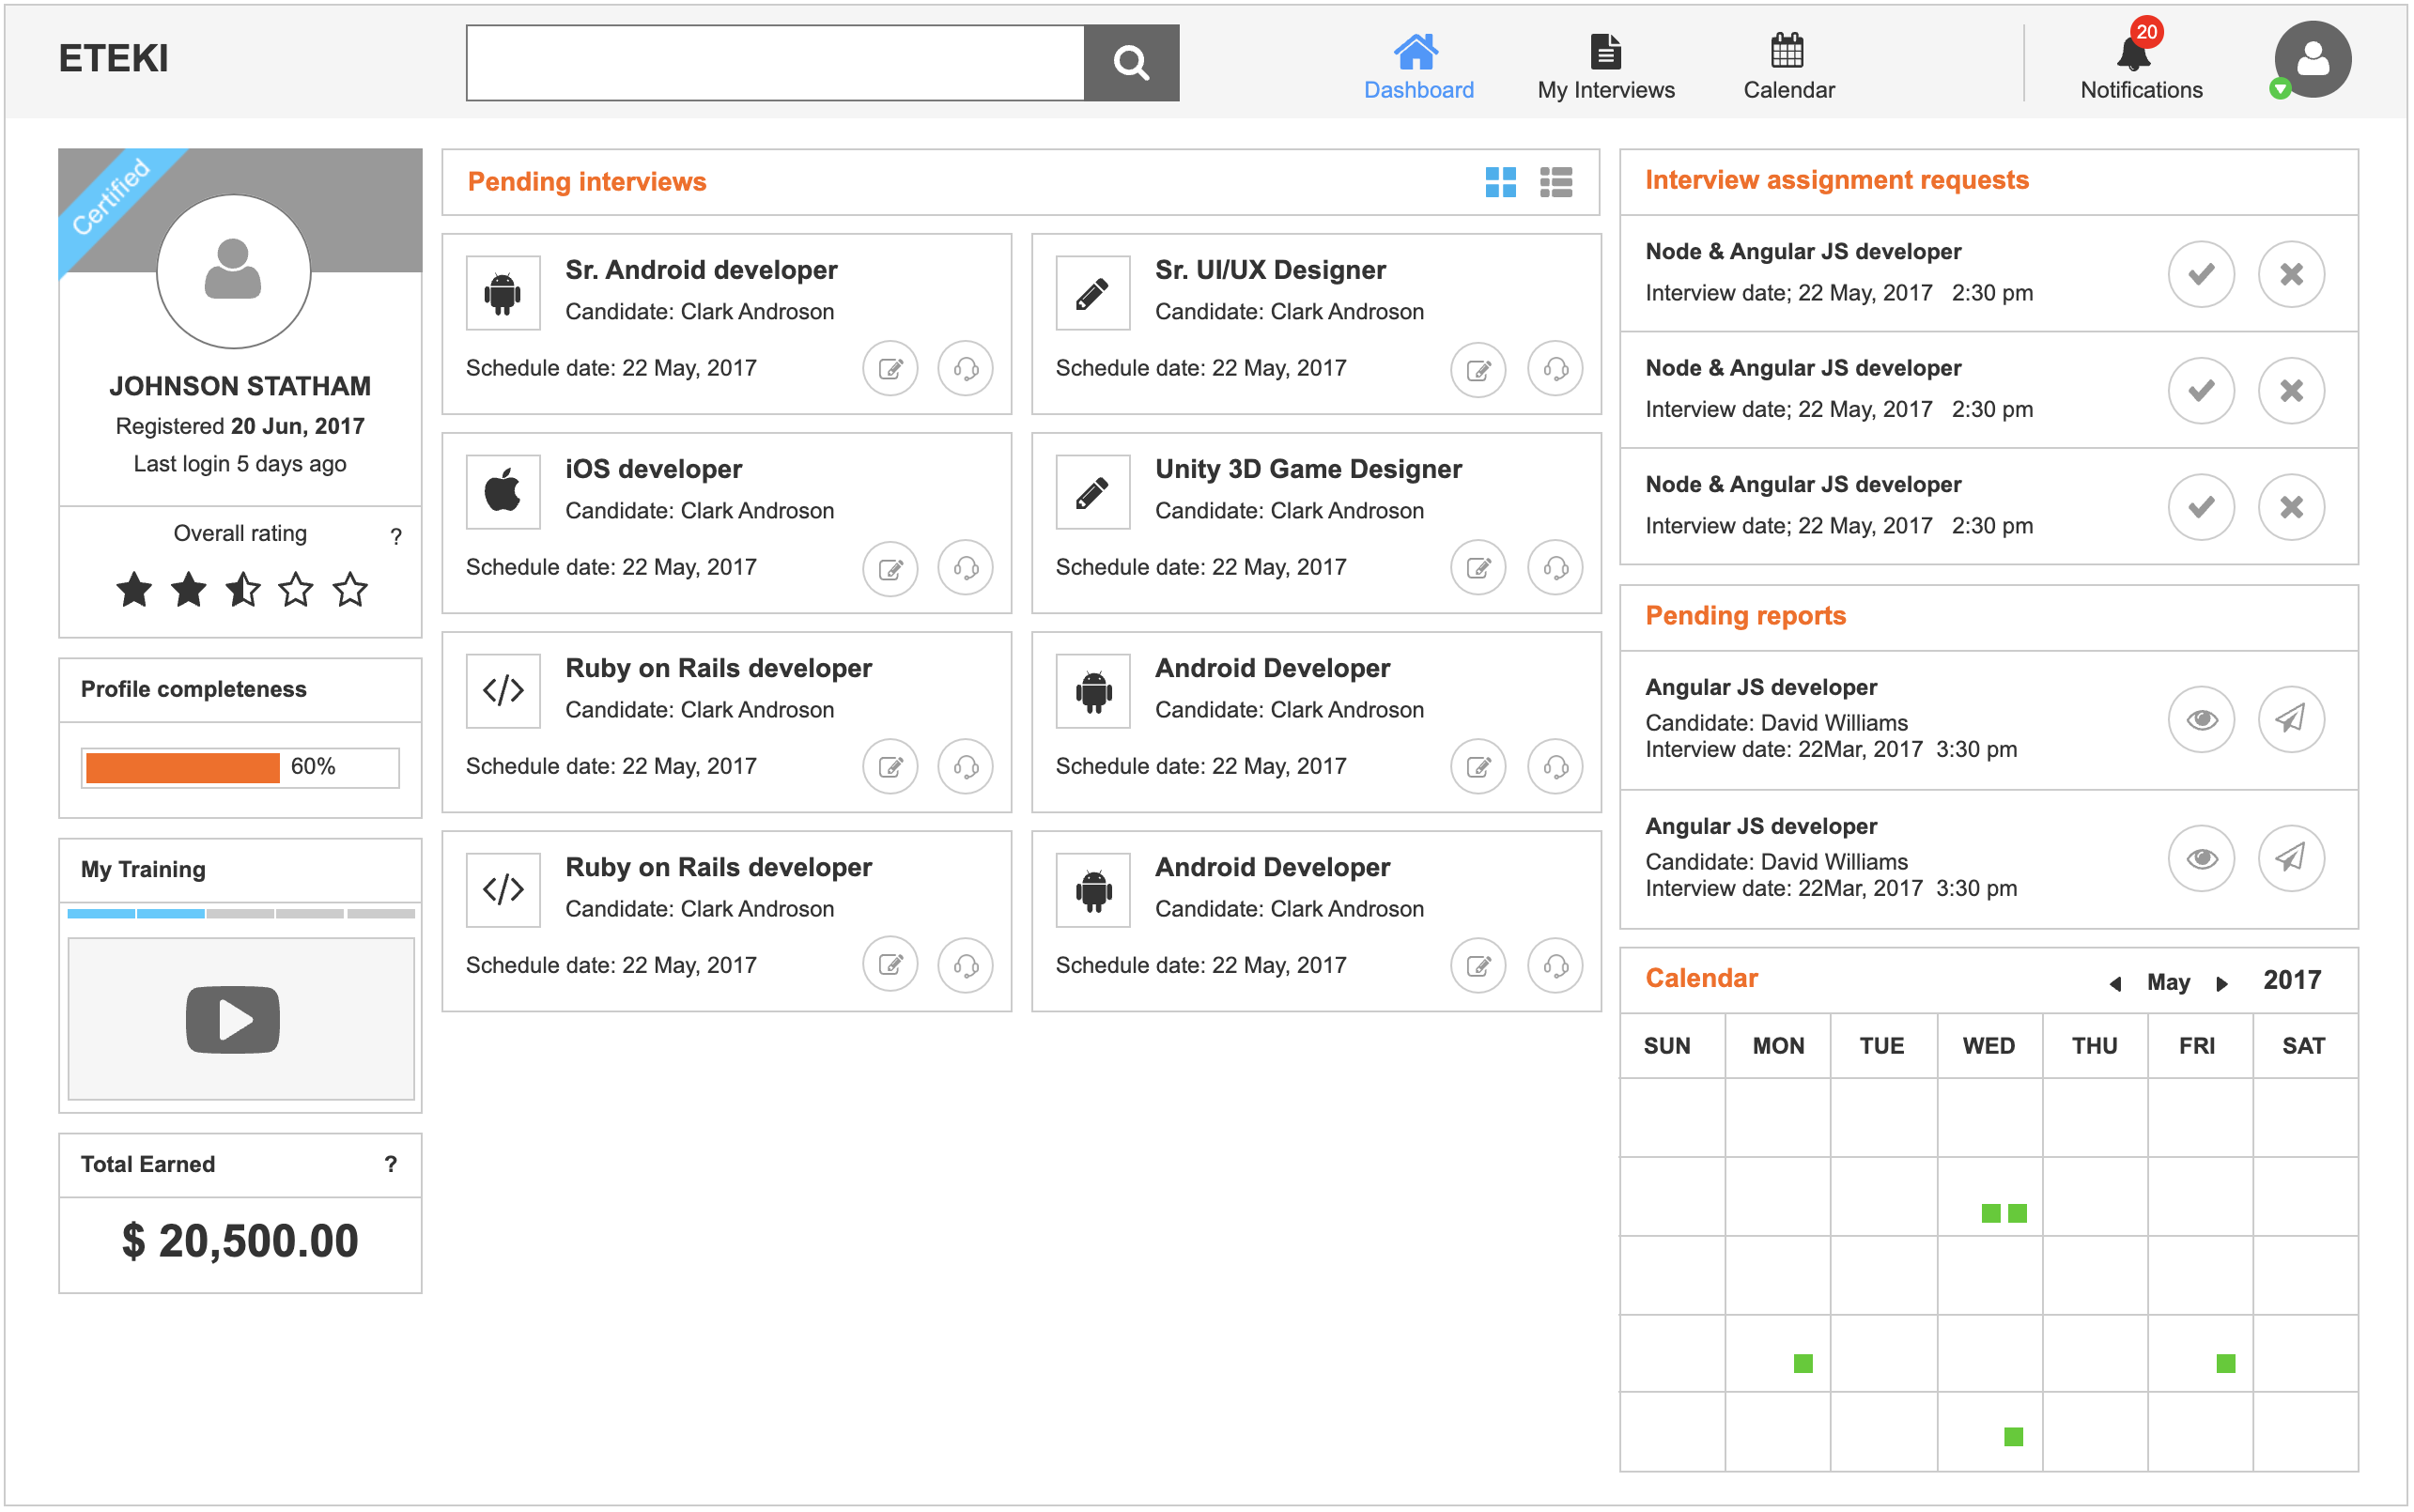Play the My Training video

point(233,1019)
